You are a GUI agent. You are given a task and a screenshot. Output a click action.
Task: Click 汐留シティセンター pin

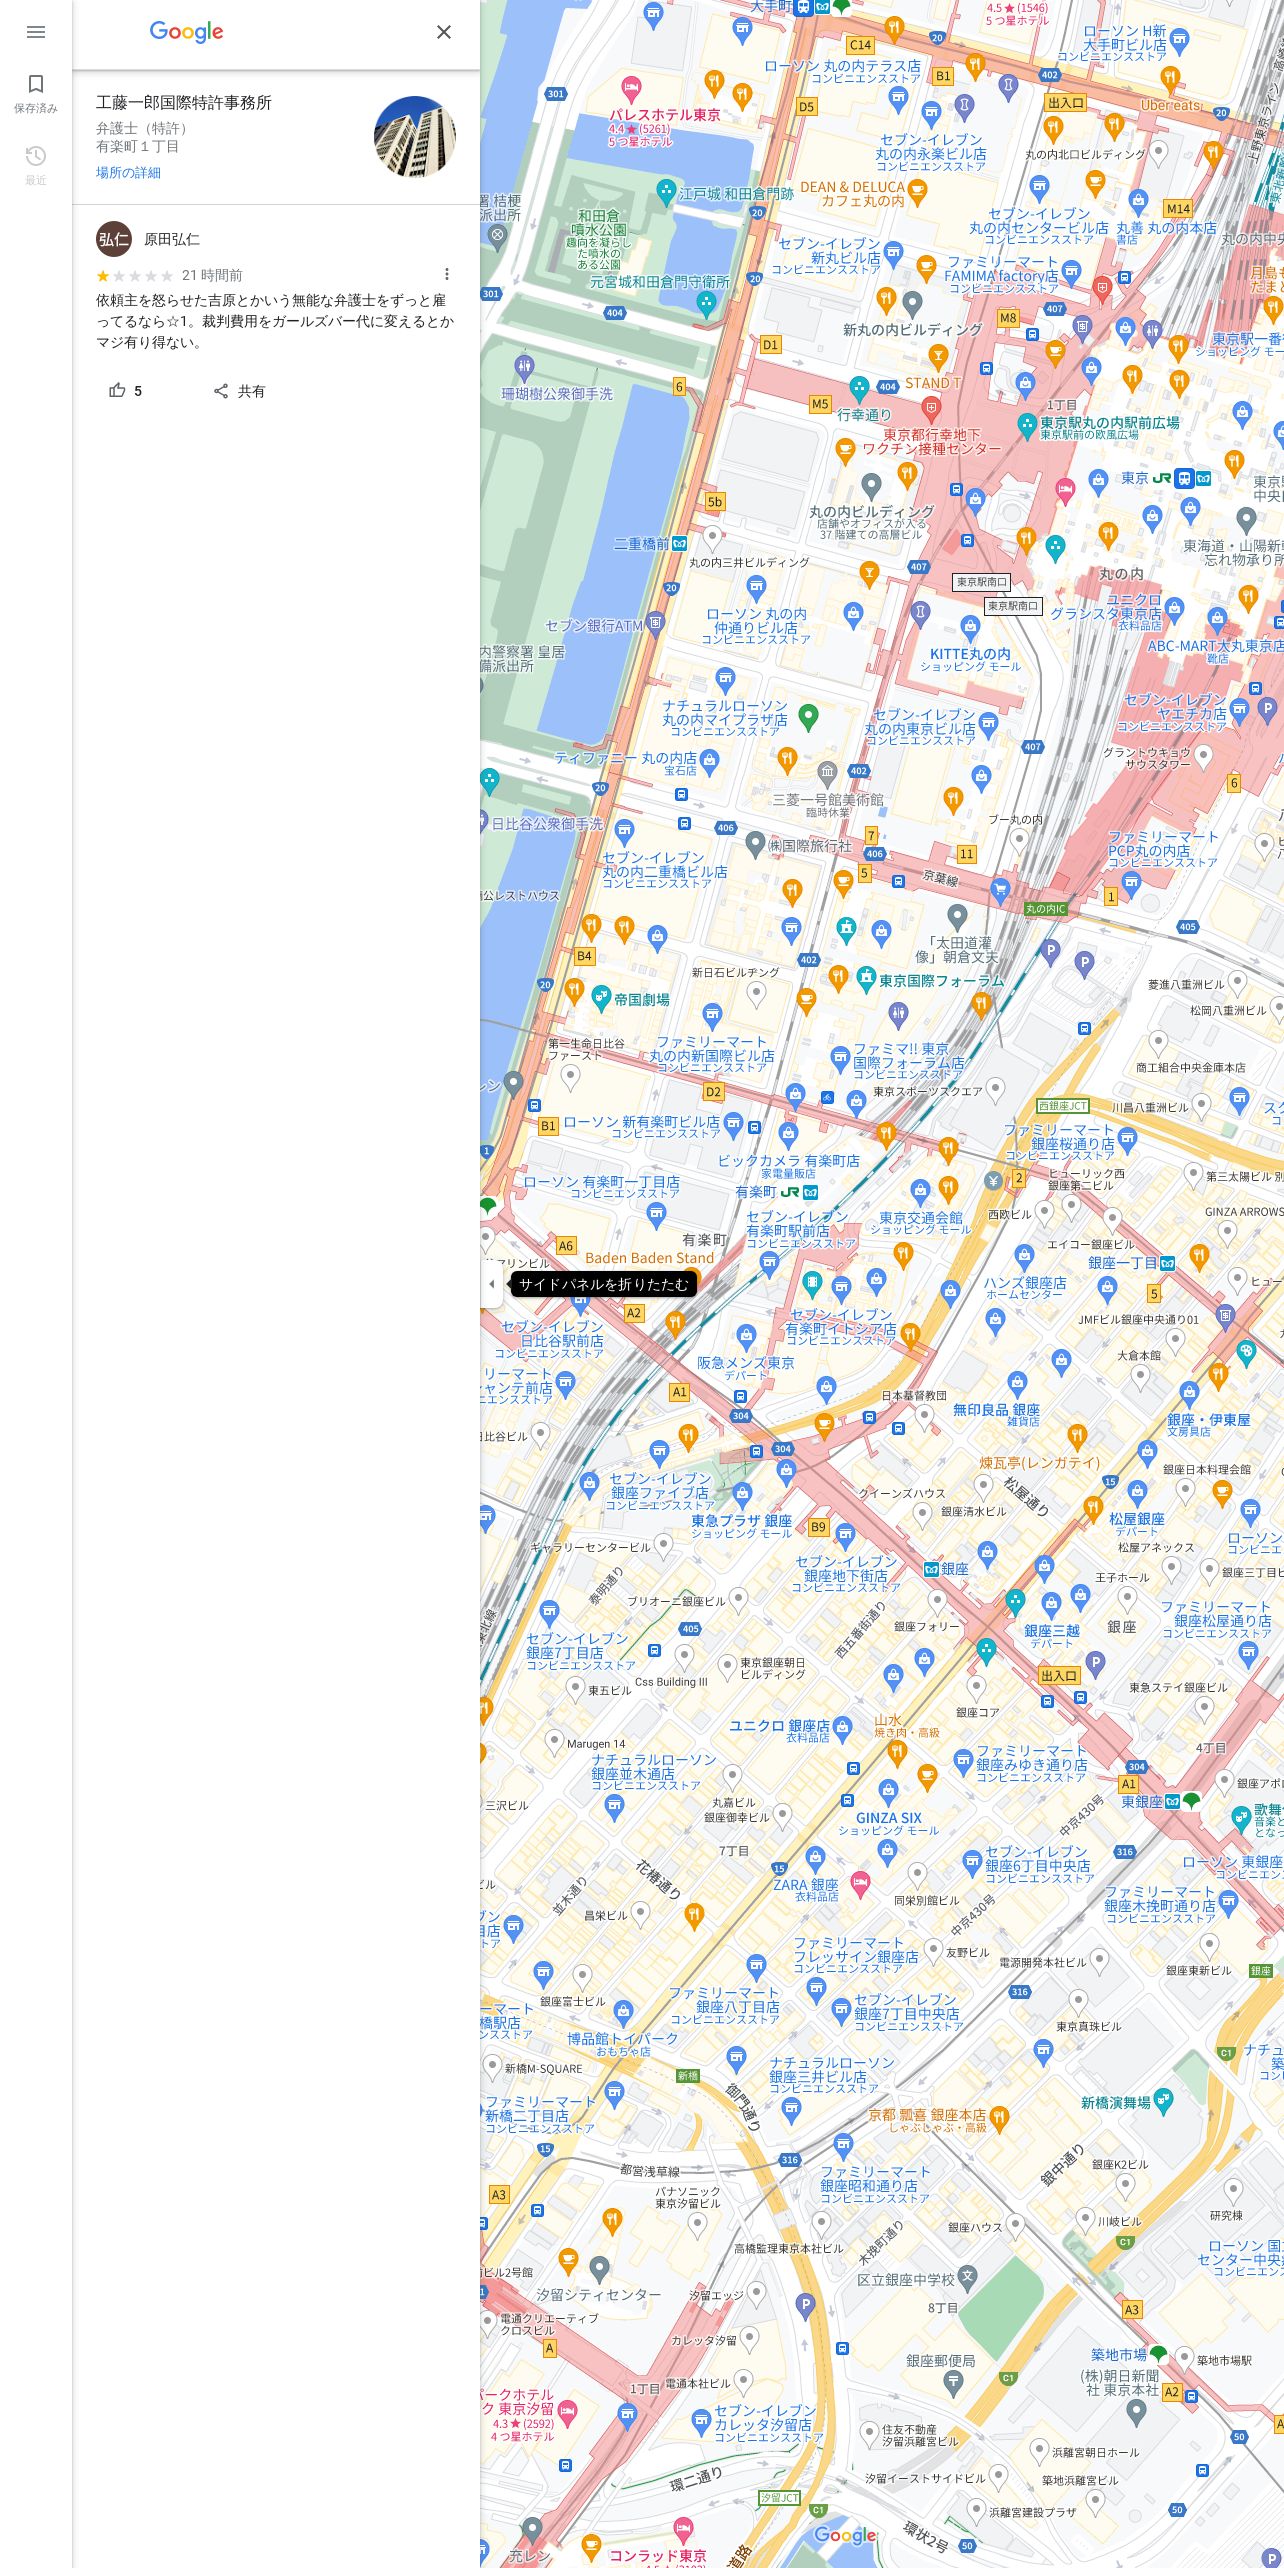pyautogui.click(x=599, y=2270)
